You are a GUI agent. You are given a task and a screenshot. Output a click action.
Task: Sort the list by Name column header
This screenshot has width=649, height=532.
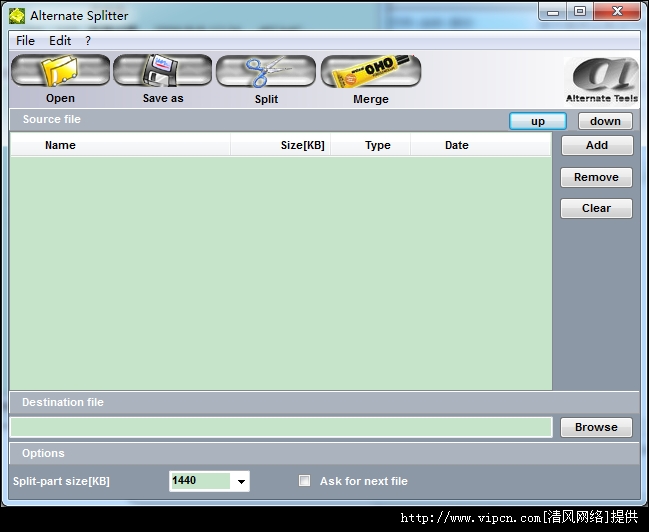[x=60, y=145]
